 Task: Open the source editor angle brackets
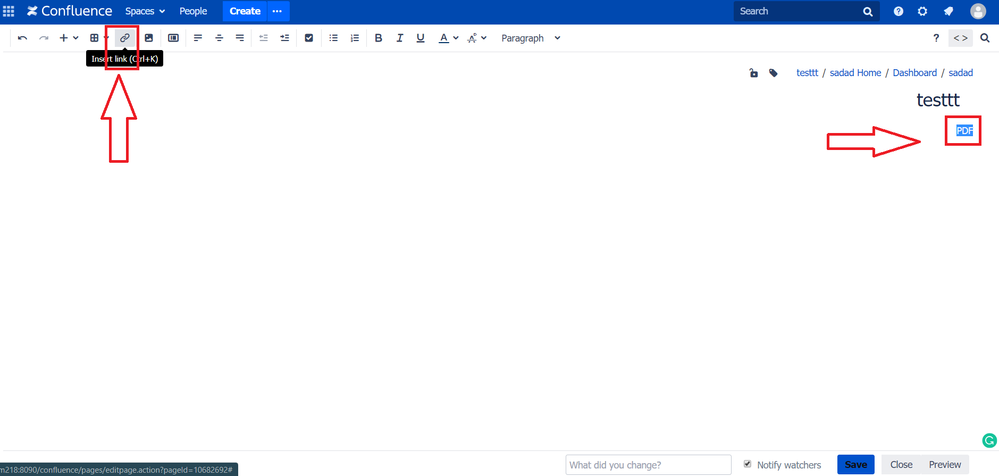click(961, 38)
